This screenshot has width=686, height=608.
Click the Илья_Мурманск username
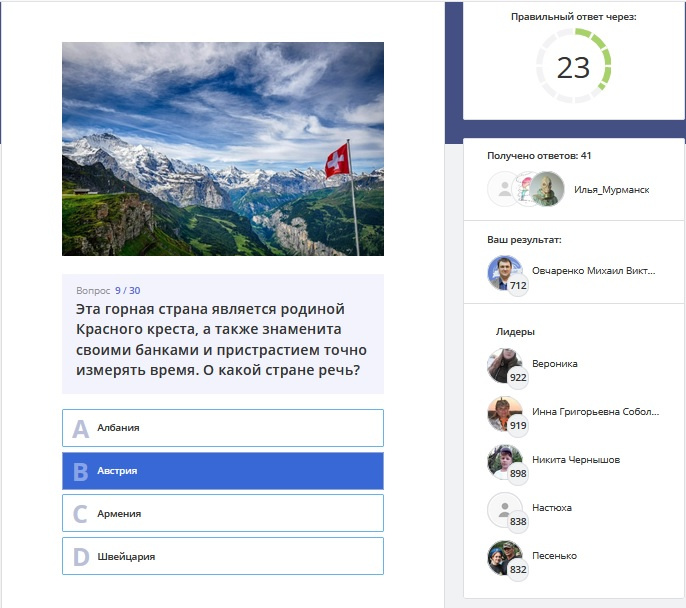(611, 190)
